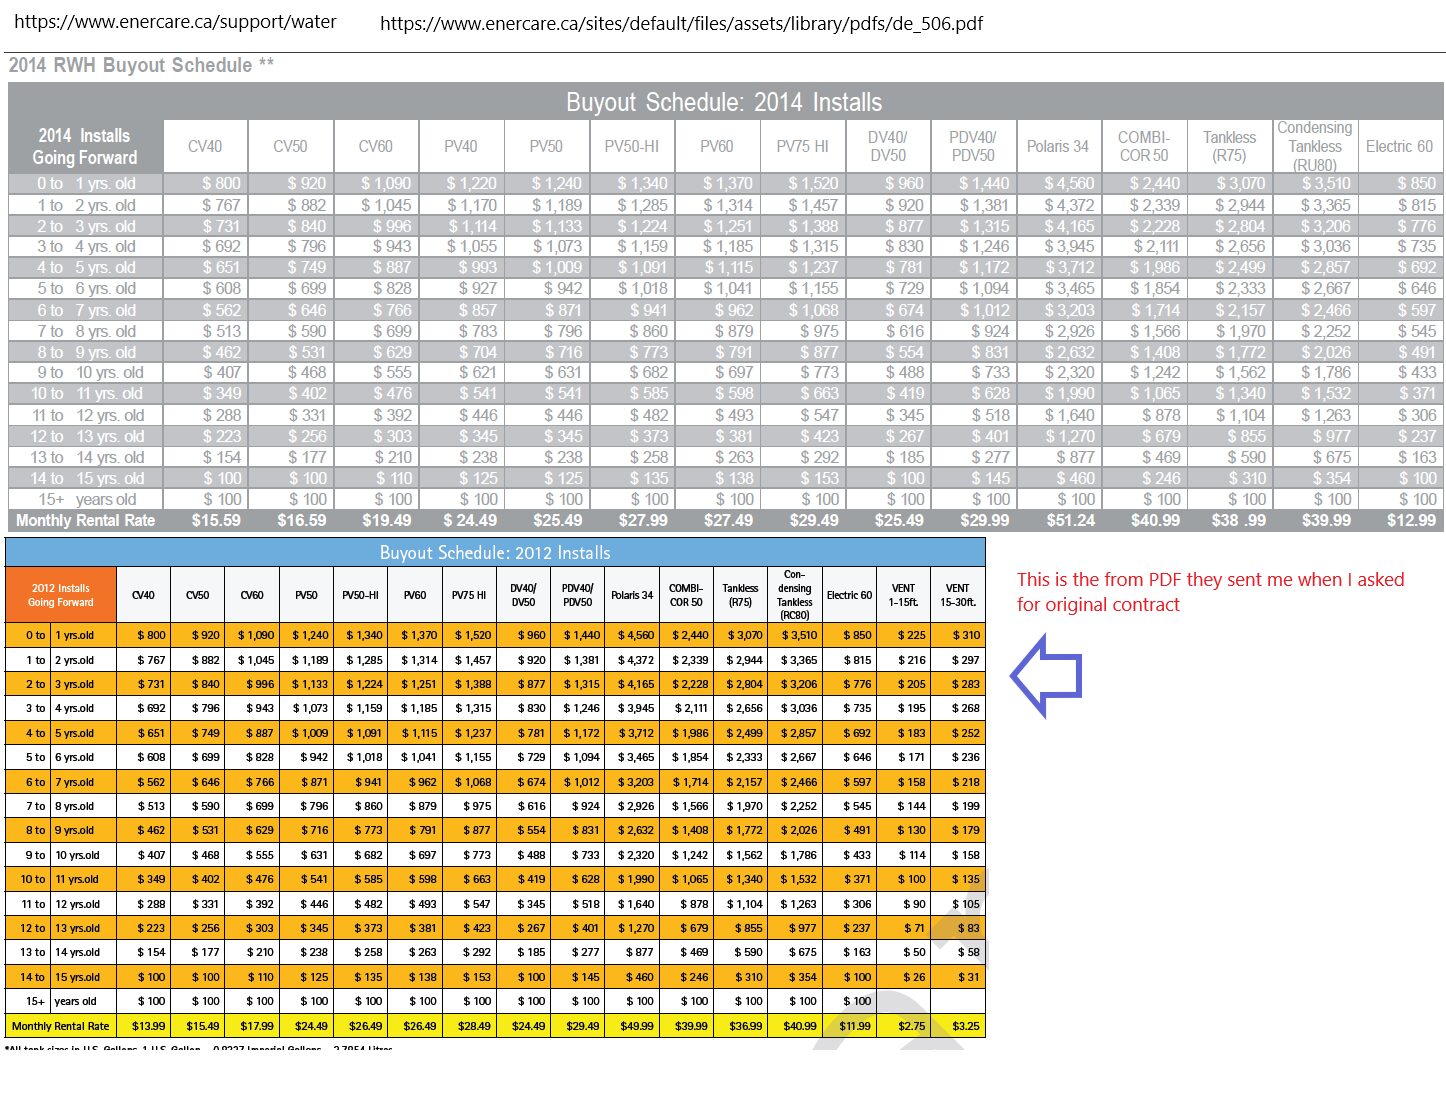1446x1100 pixels.
Task: Click the Buyout Schedule: 2014 Installs banner
Action: 724,102
